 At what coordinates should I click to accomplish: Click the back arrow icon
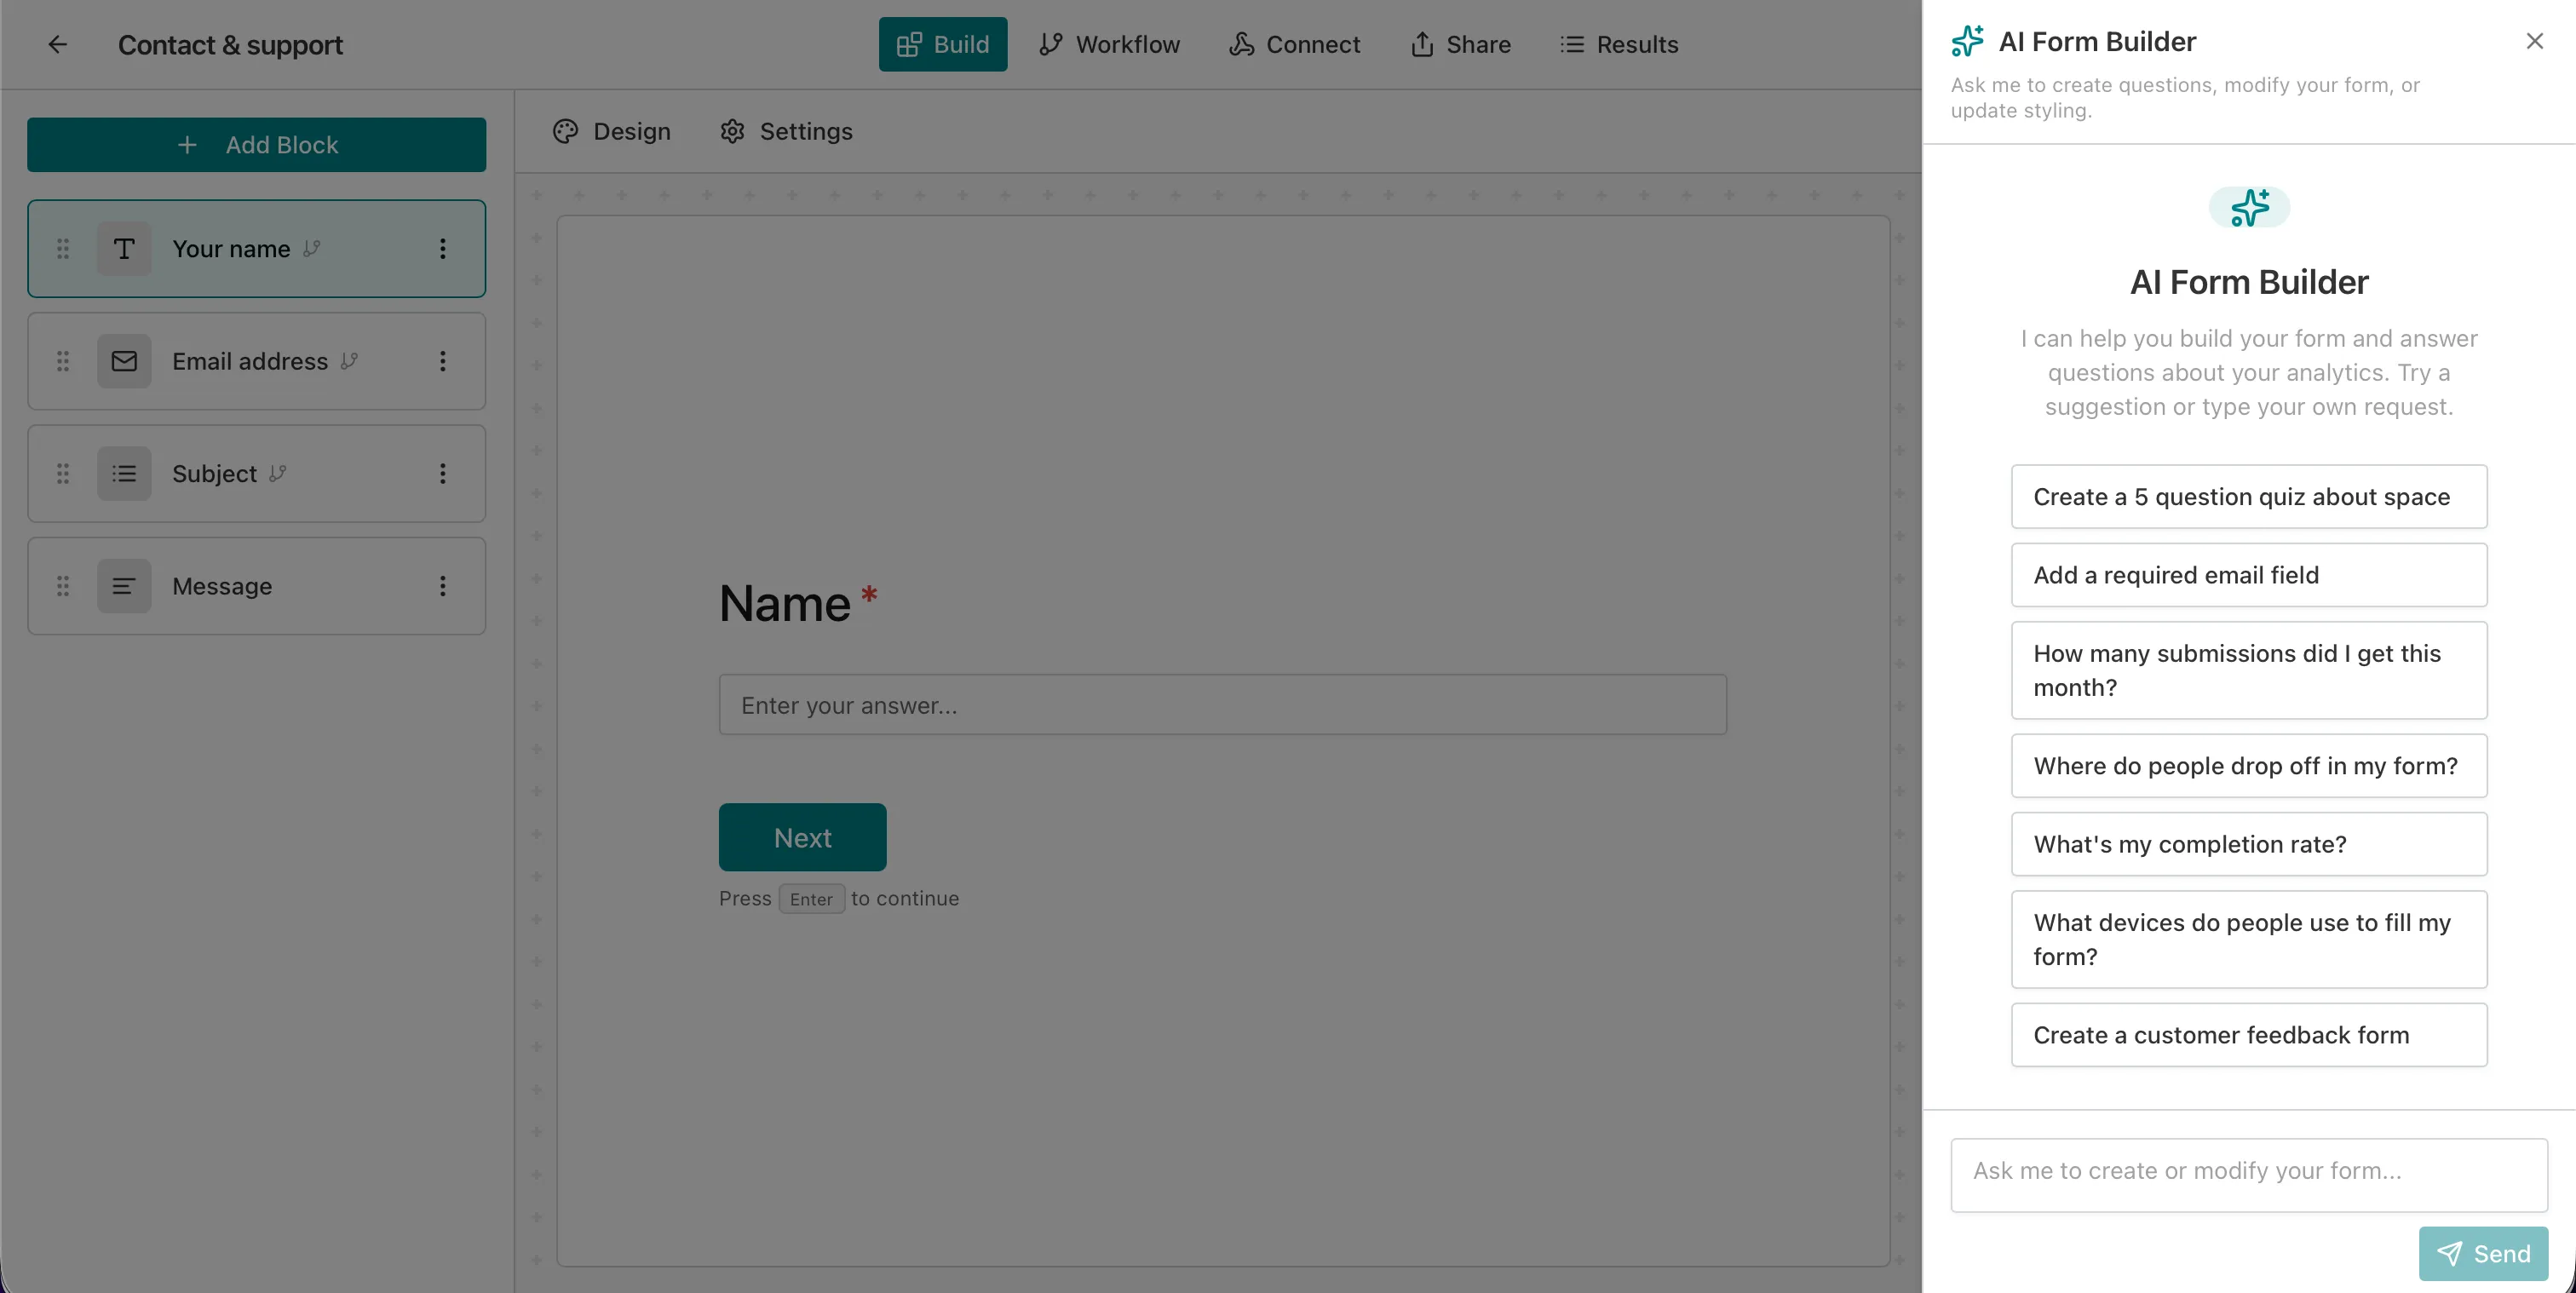pos(57,44)
